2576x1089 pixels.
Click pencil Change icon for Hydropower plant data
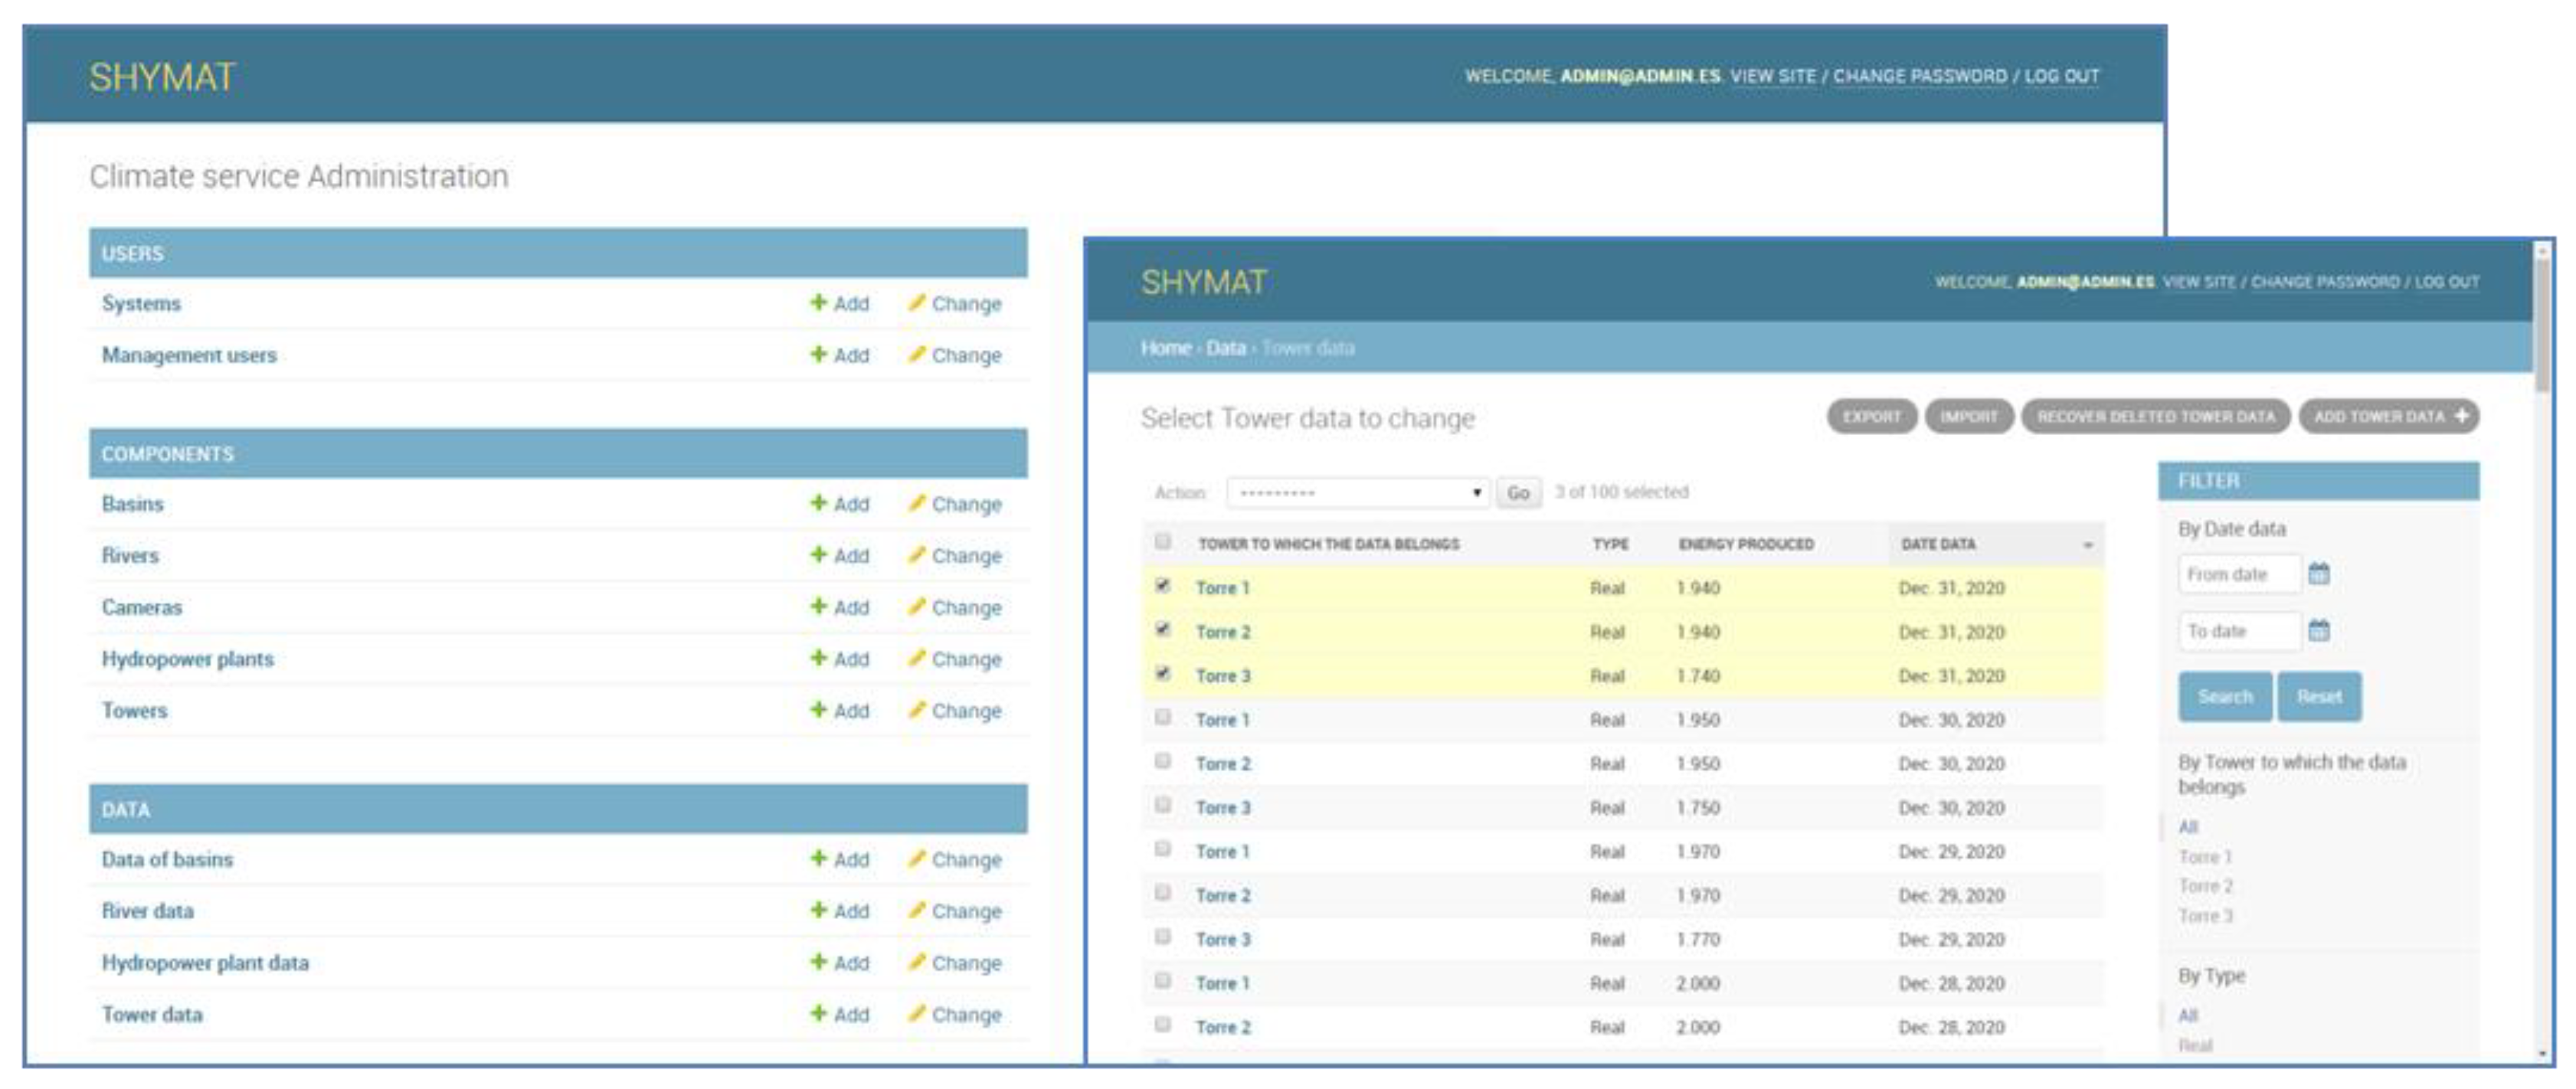pos(916,962)
